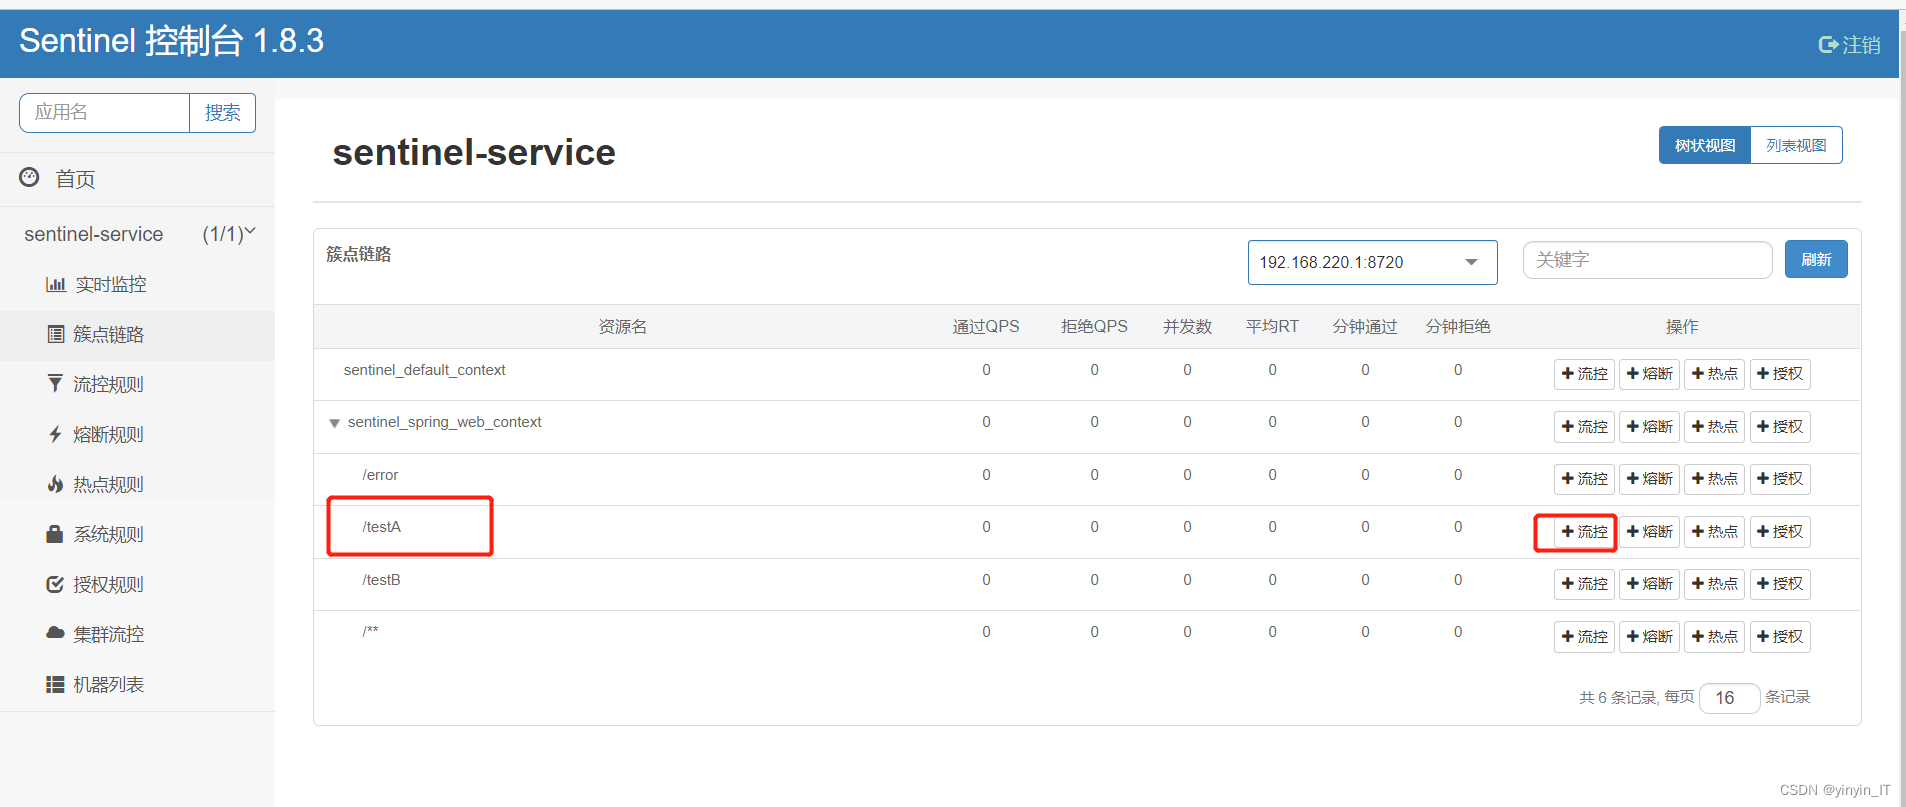Viewport: 1906px width, 807px height.
Task: Click the 集群流控 cloud icon
Action: coord(55,633)
